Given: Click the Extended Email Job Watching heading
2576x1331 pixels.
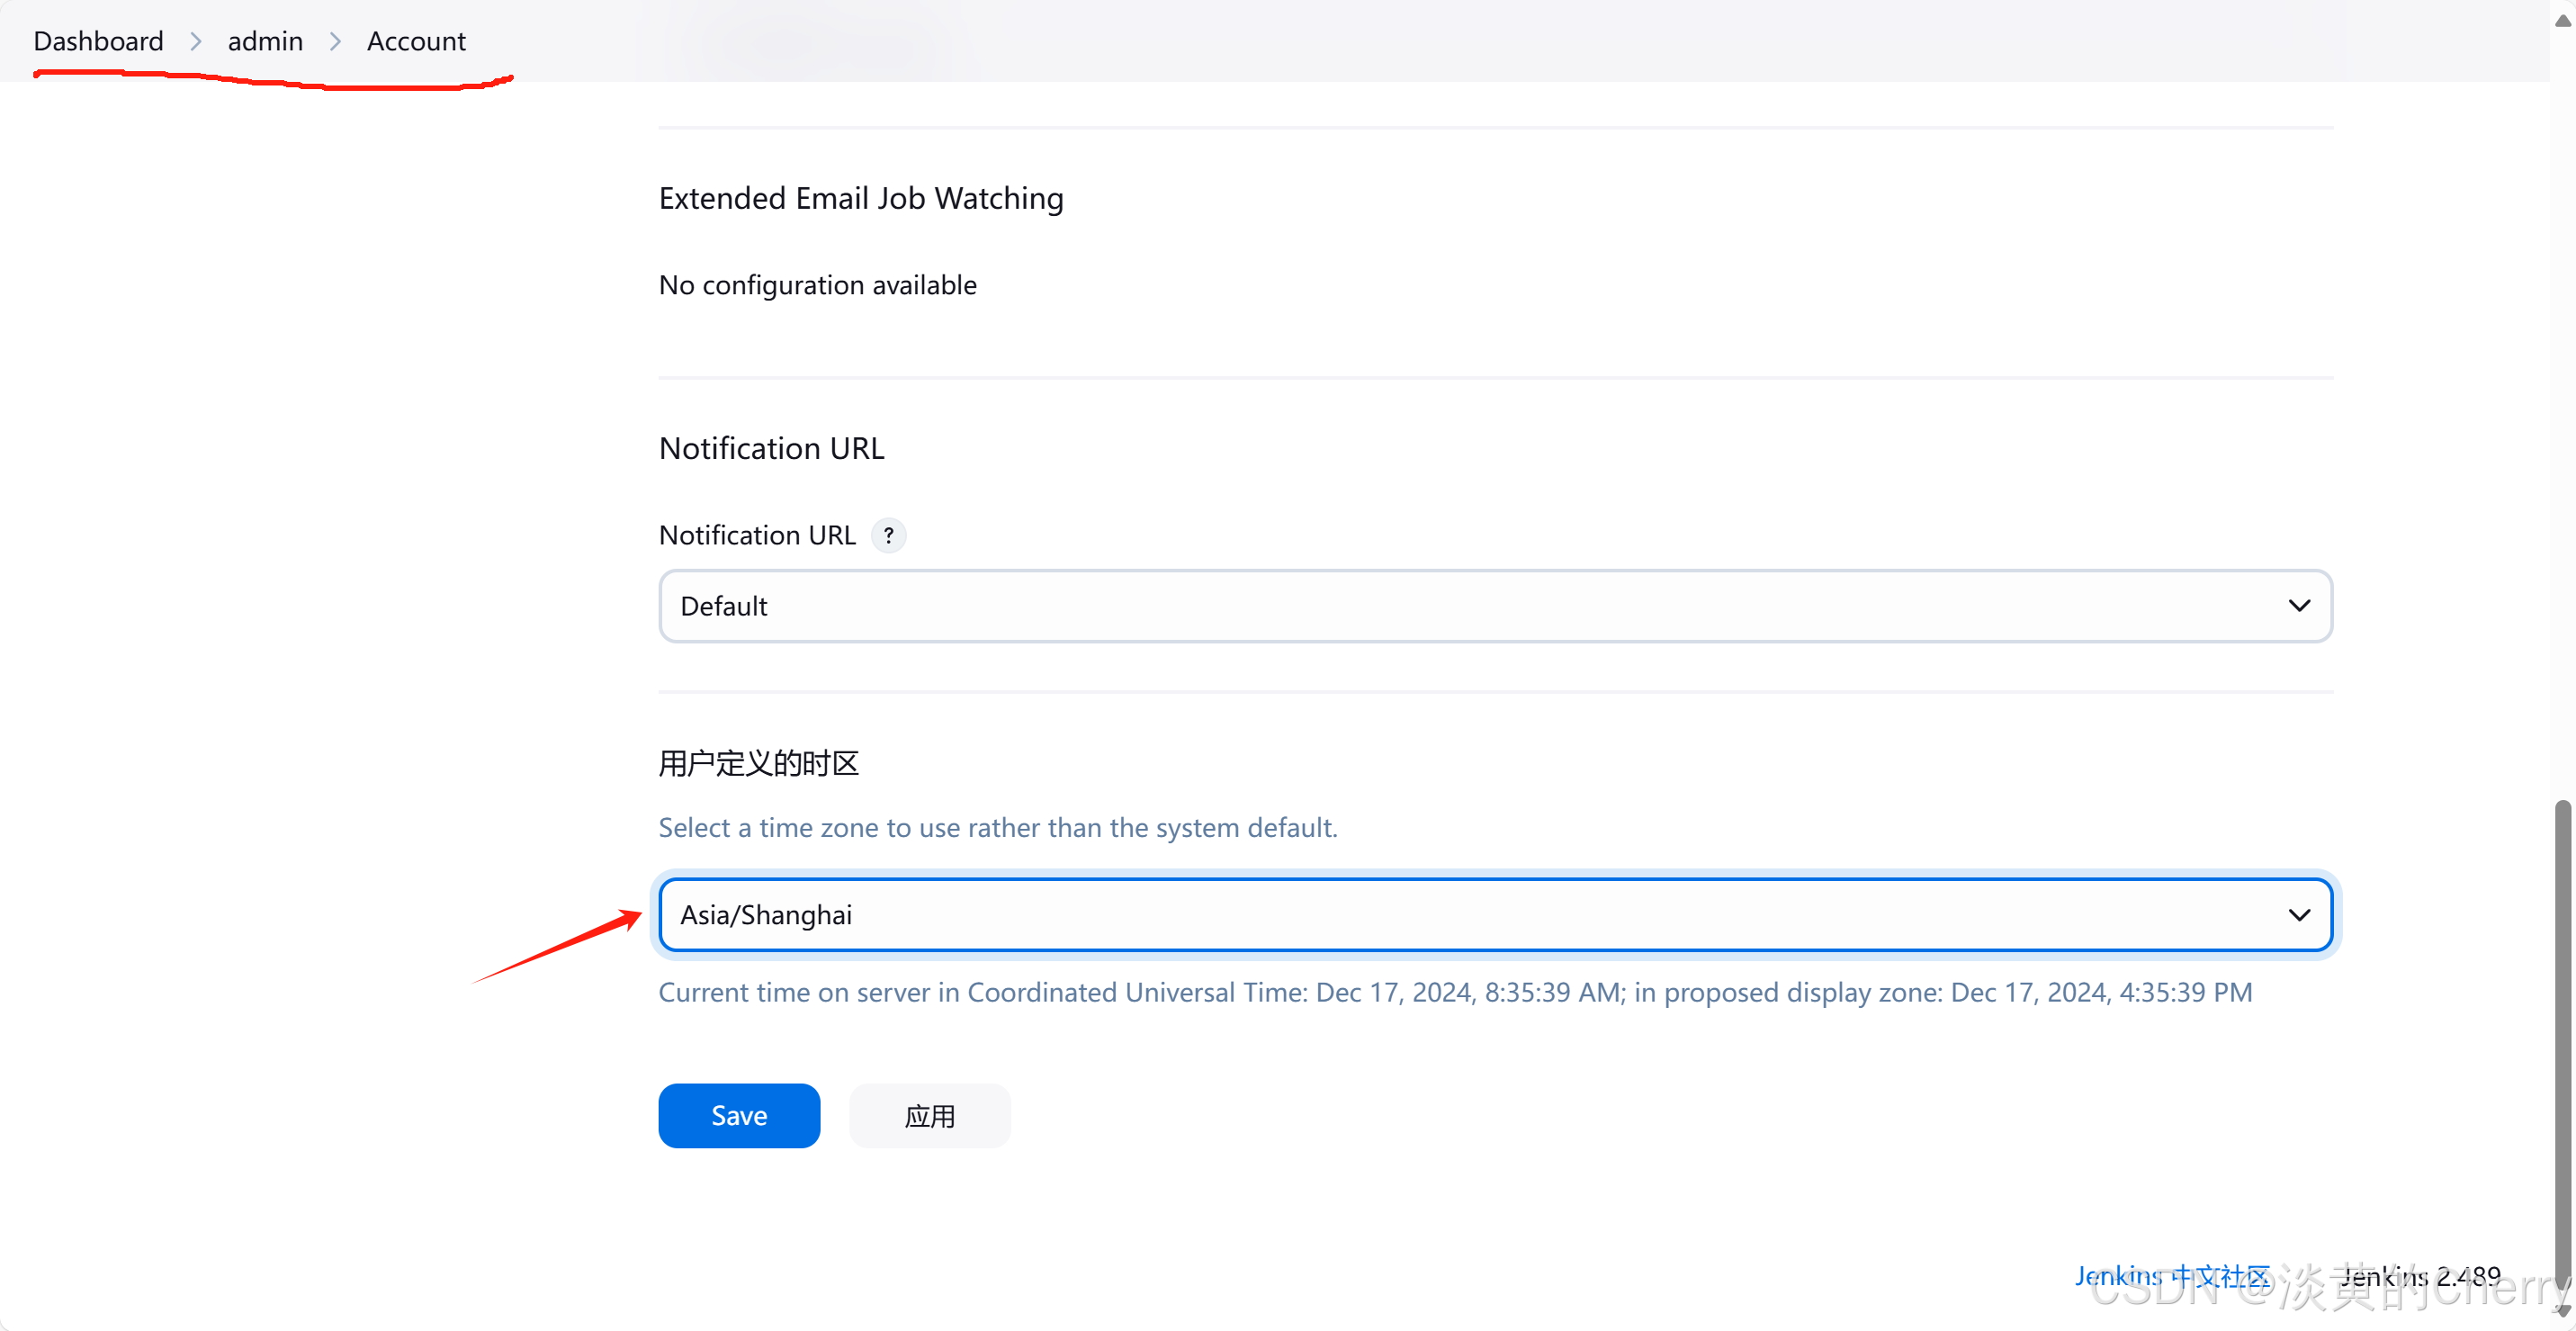Looking at the screenshot, I should (x=861, y=198).
